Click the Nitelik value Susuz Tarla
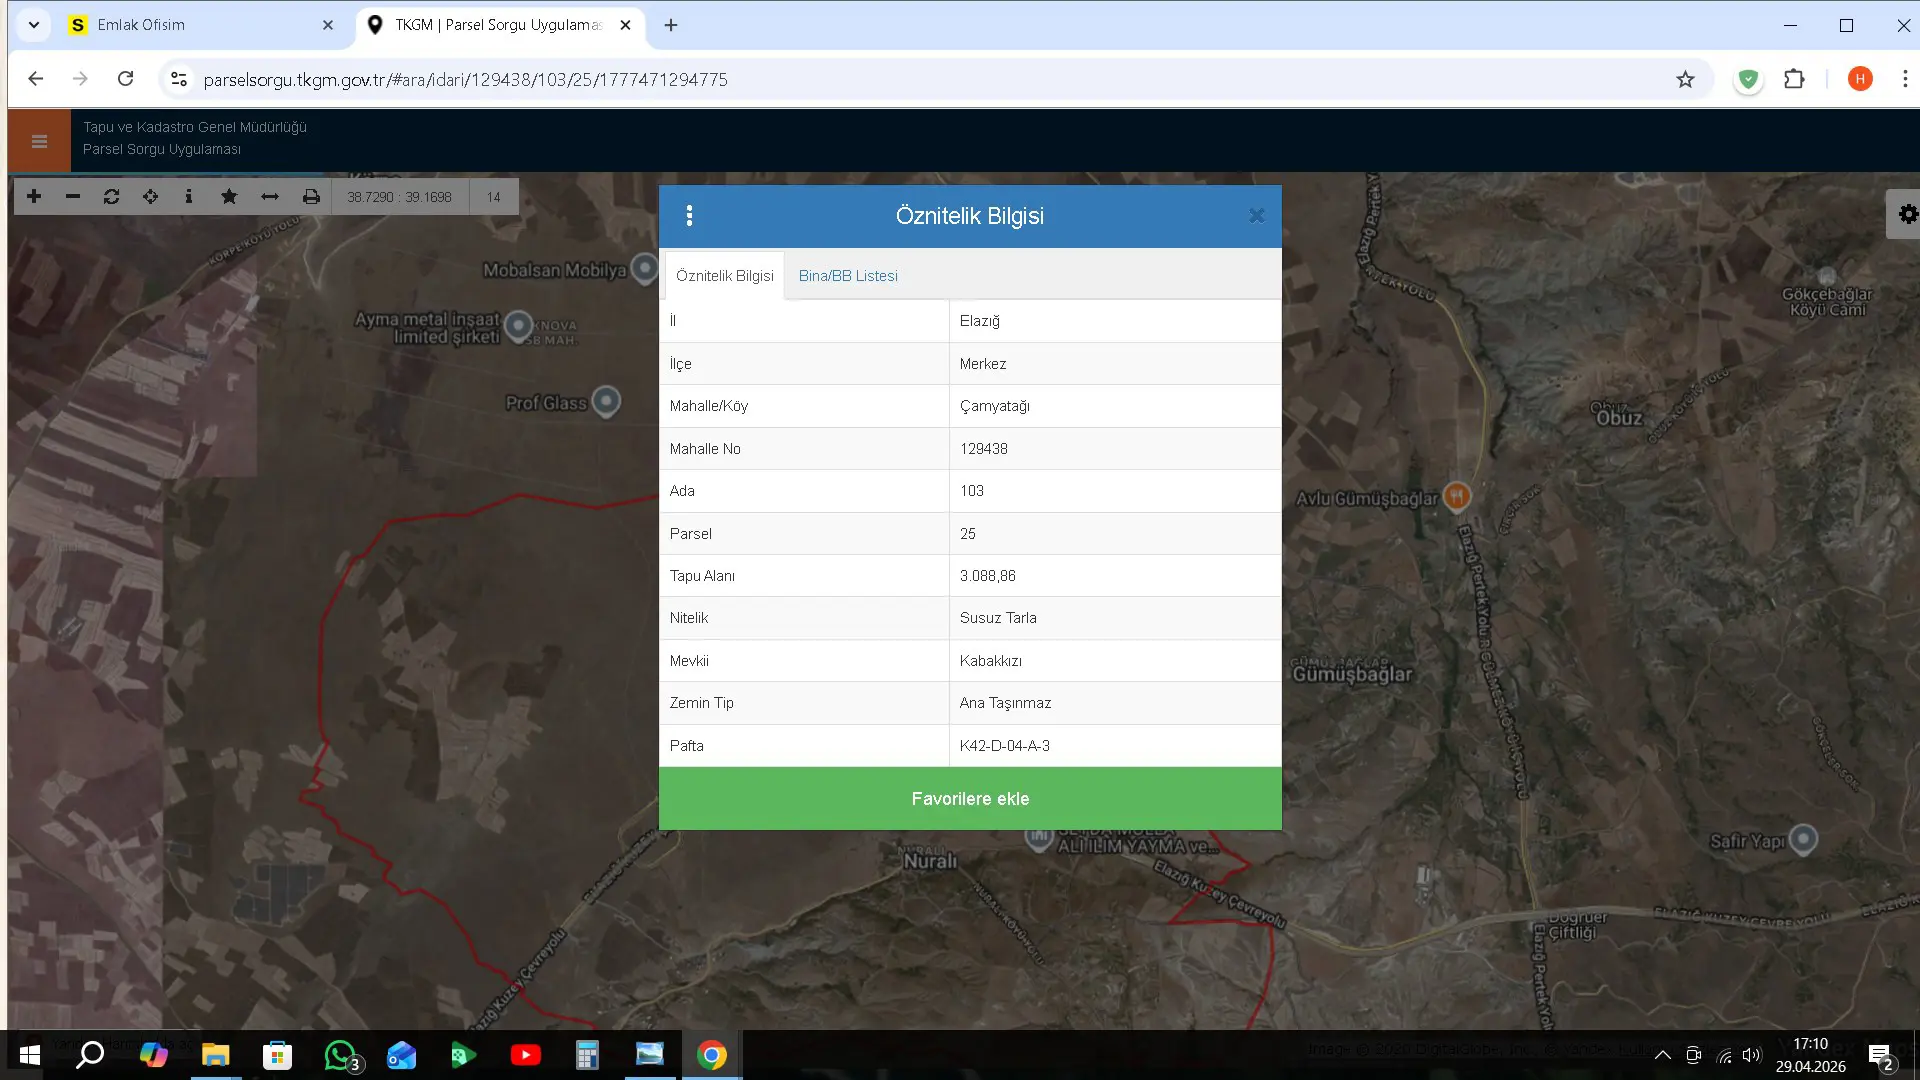This screenshot has width=1920, height=1080. pos(998,618)
